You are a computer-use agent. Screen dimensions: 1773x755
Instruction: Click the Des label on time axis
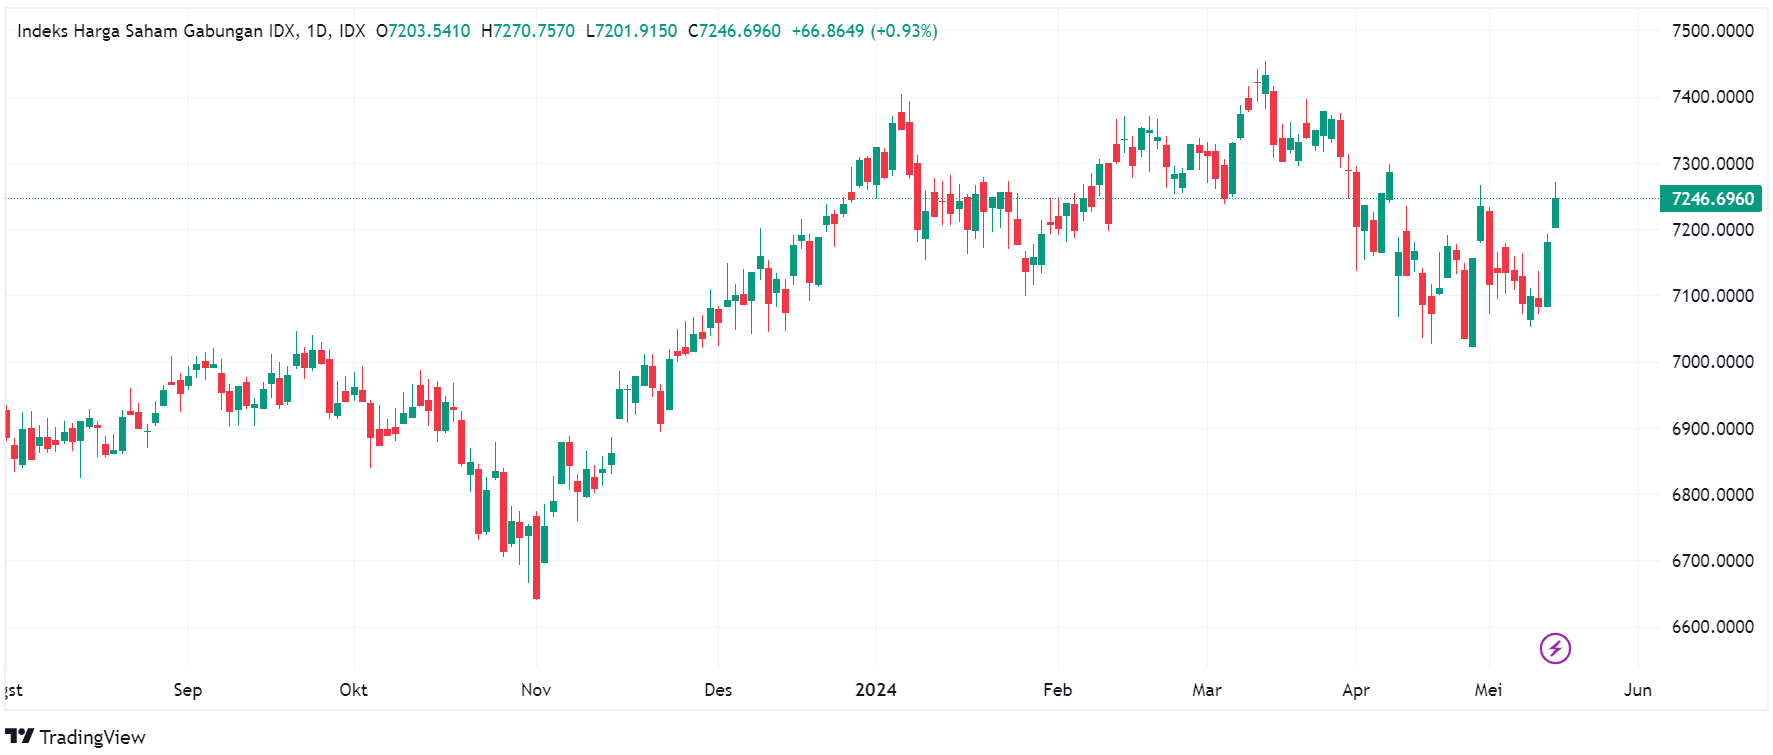coord(718,690)
